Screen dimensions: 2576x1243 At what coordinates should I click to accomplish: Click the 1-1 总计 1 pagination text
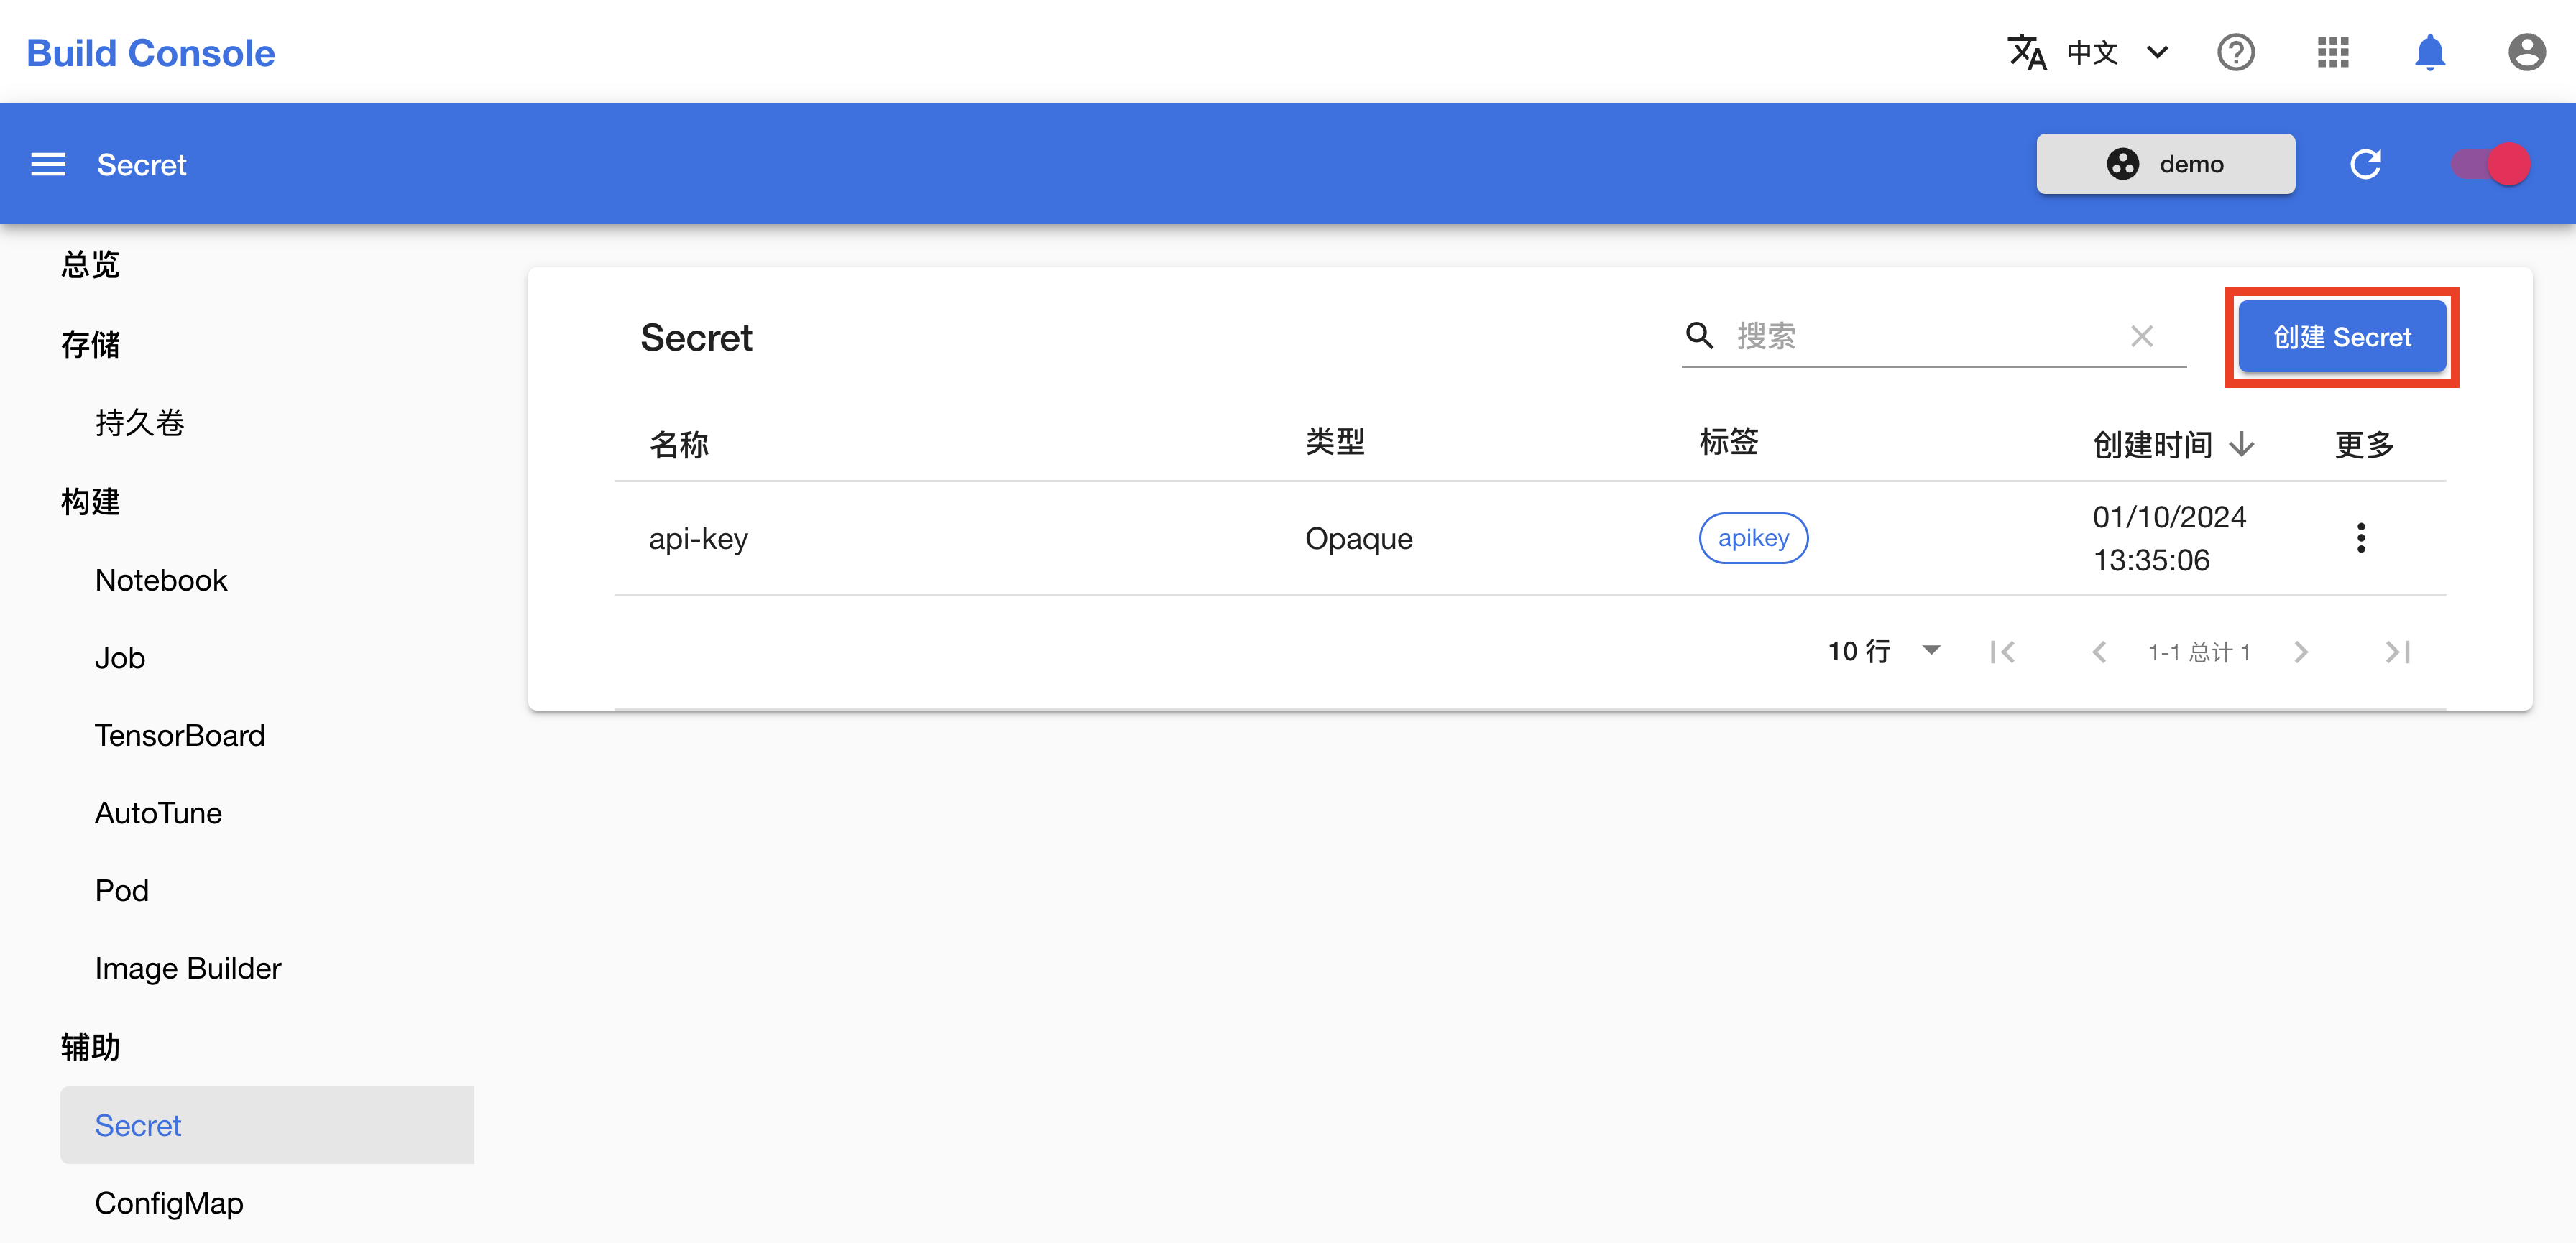(2200, 652)
